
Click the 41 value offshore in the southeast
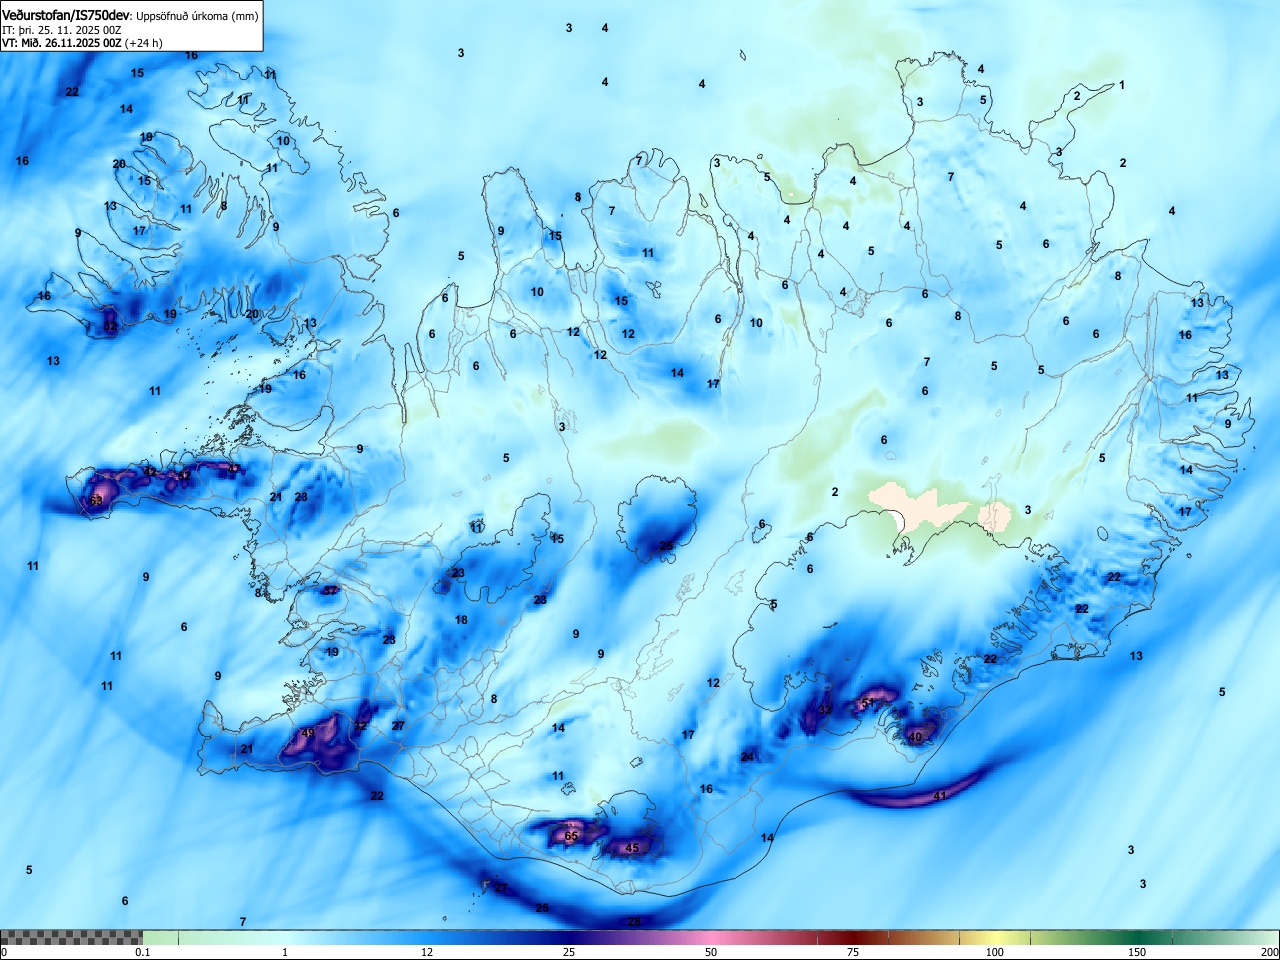[939, 796]
